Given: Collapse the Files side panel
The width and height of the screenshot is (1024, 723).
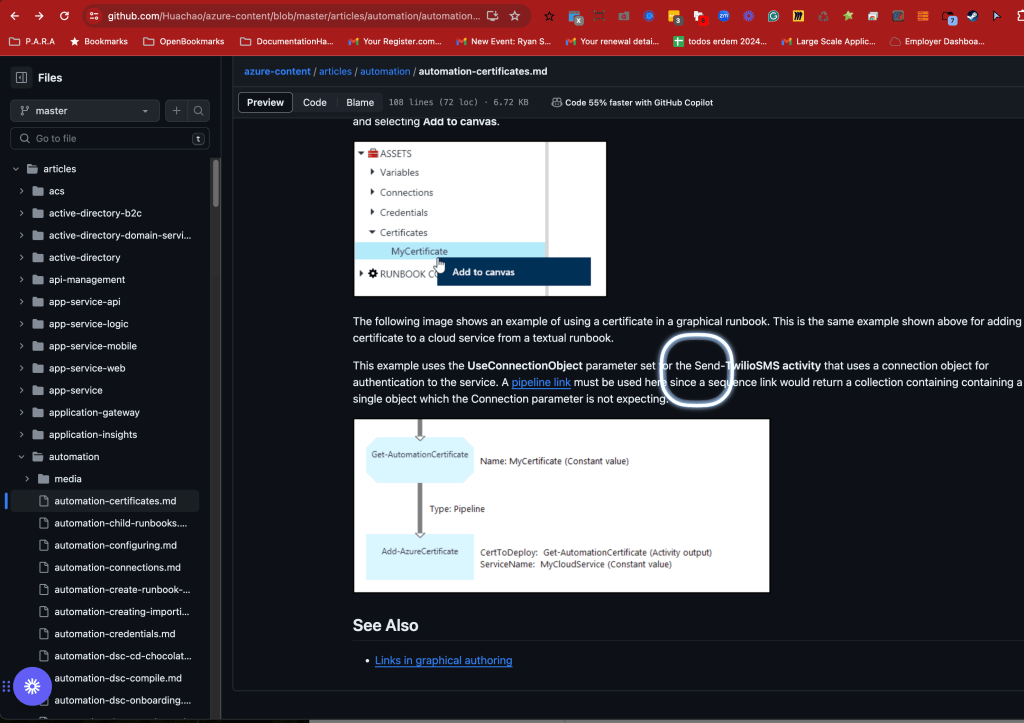Looking at the screenshot, I should pyautogui.click(x=22, y=78).
